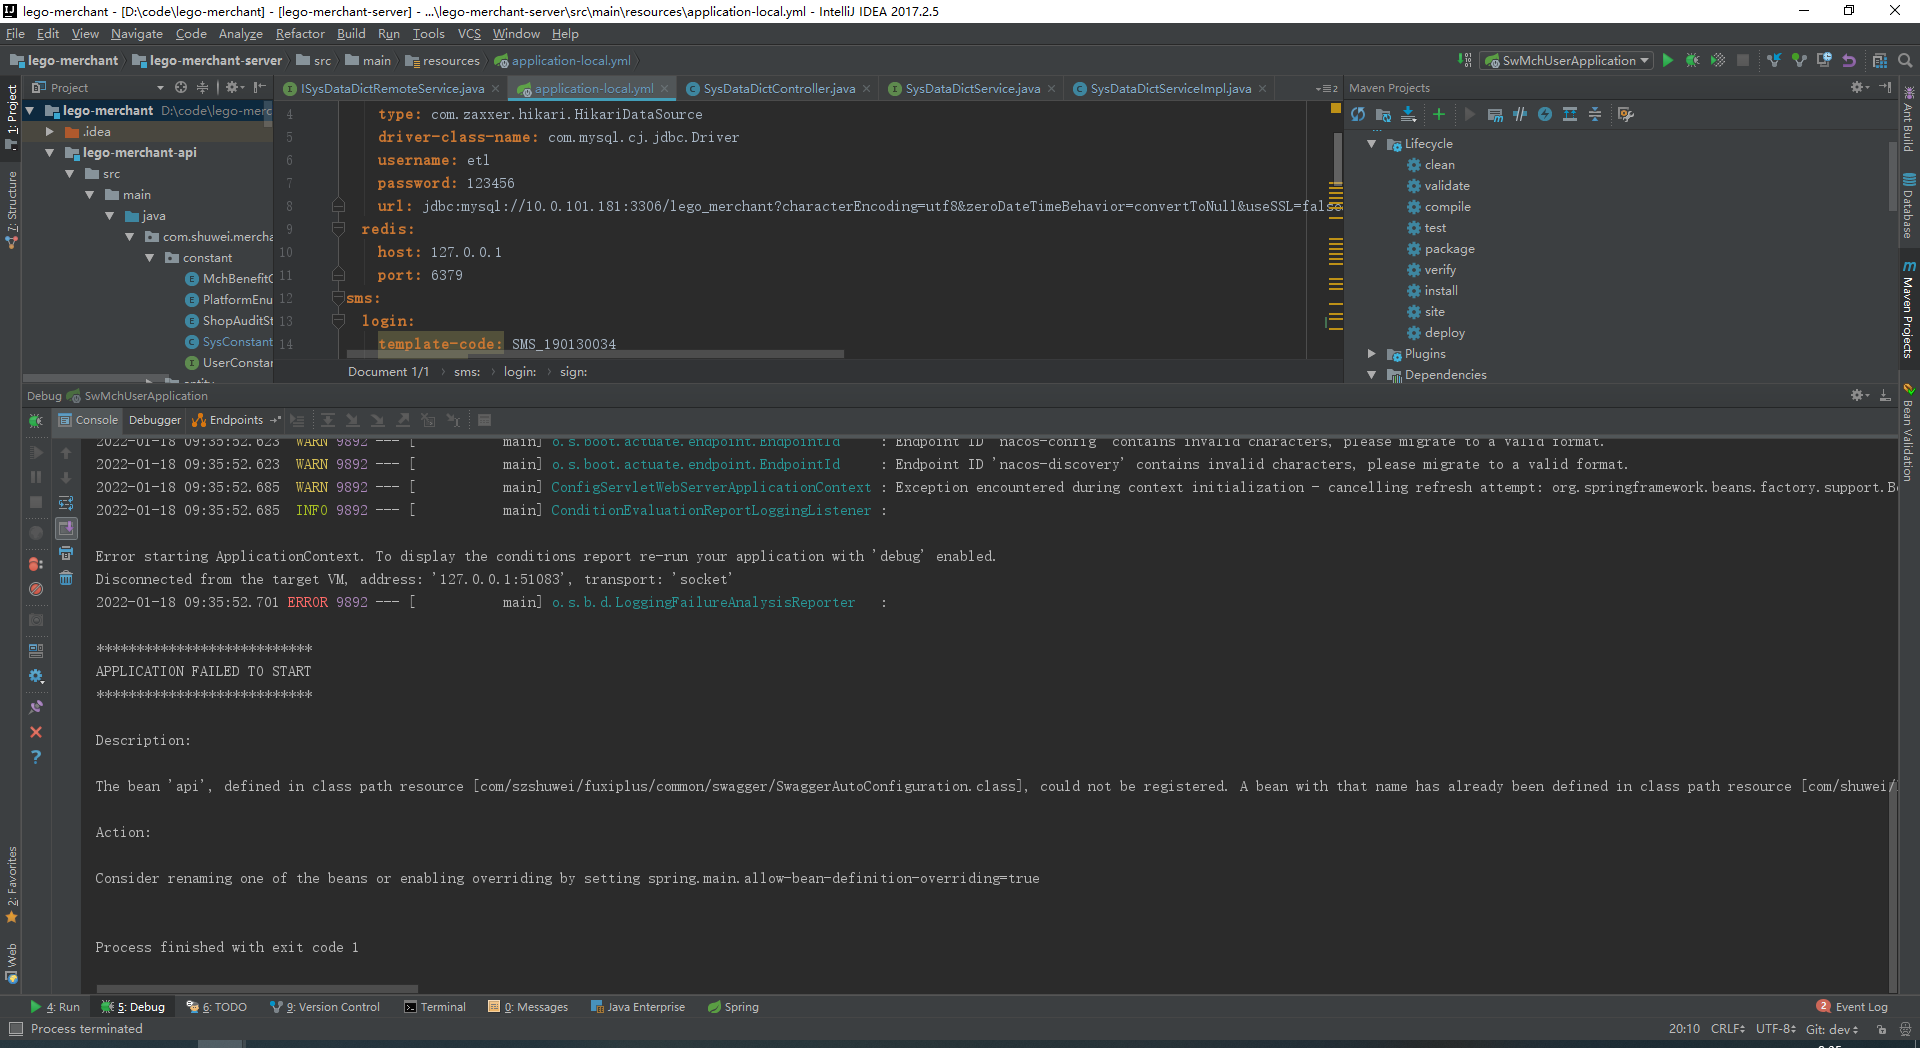Download Maven sources and documentation
The height and width of the screenshot is (1048, 1920).
coord(1408,114)
